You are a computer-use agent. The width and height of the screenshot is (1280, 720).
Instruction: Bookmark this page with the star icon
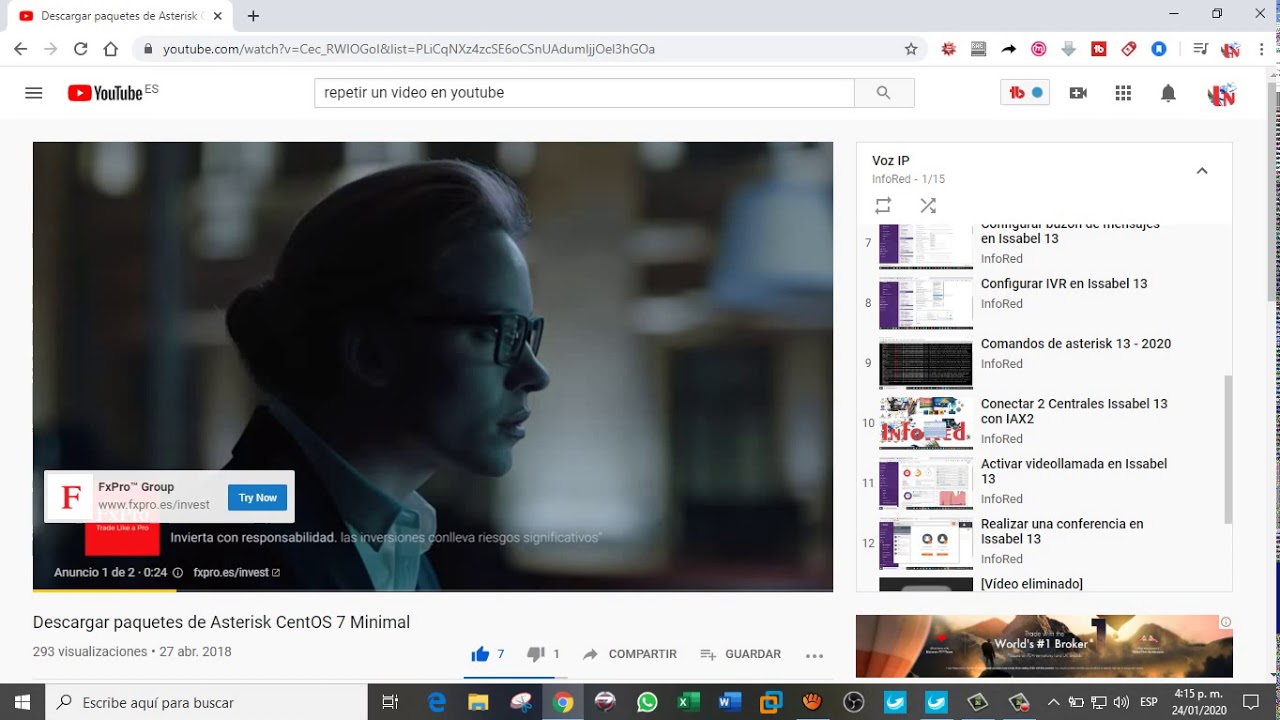click(911, 49)
